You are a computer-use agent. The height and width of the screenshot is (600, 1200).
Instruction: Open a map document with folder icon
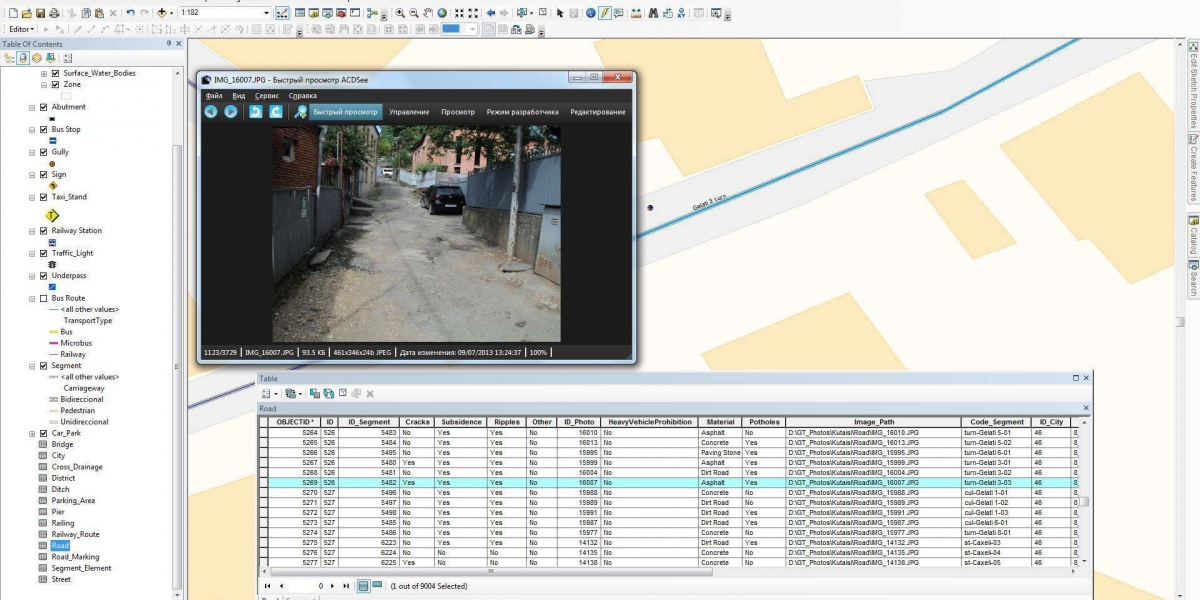point(26,13)
